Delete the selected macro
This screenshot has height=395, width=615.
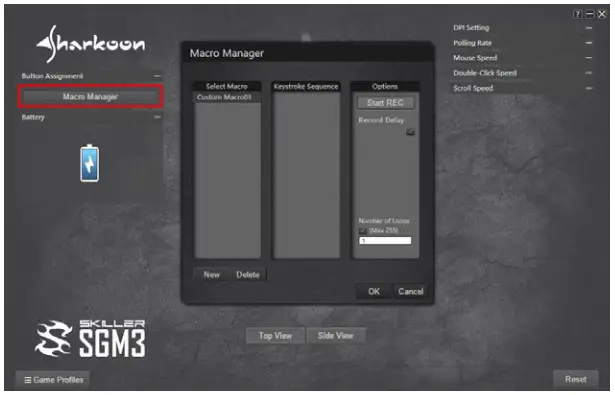[248, 275]
